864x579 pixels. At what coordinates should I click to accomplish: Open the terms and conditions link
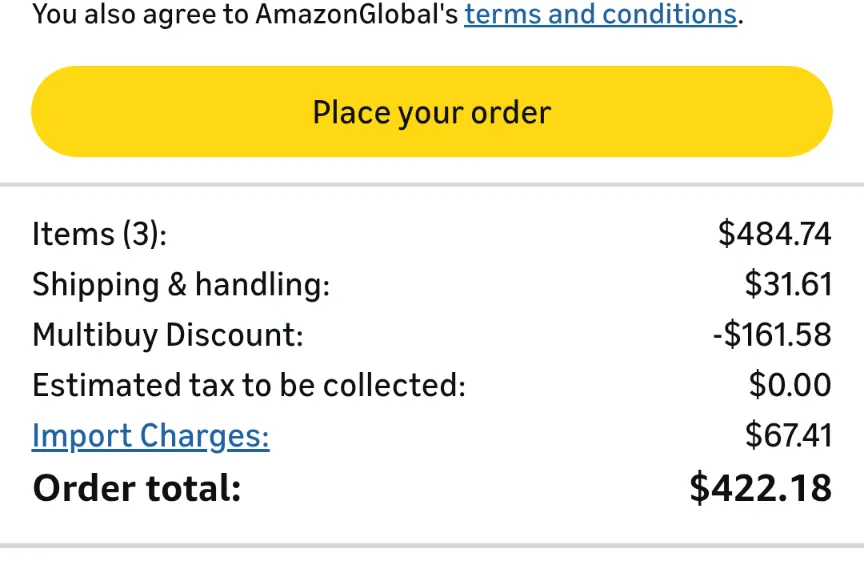coord(600,15)
